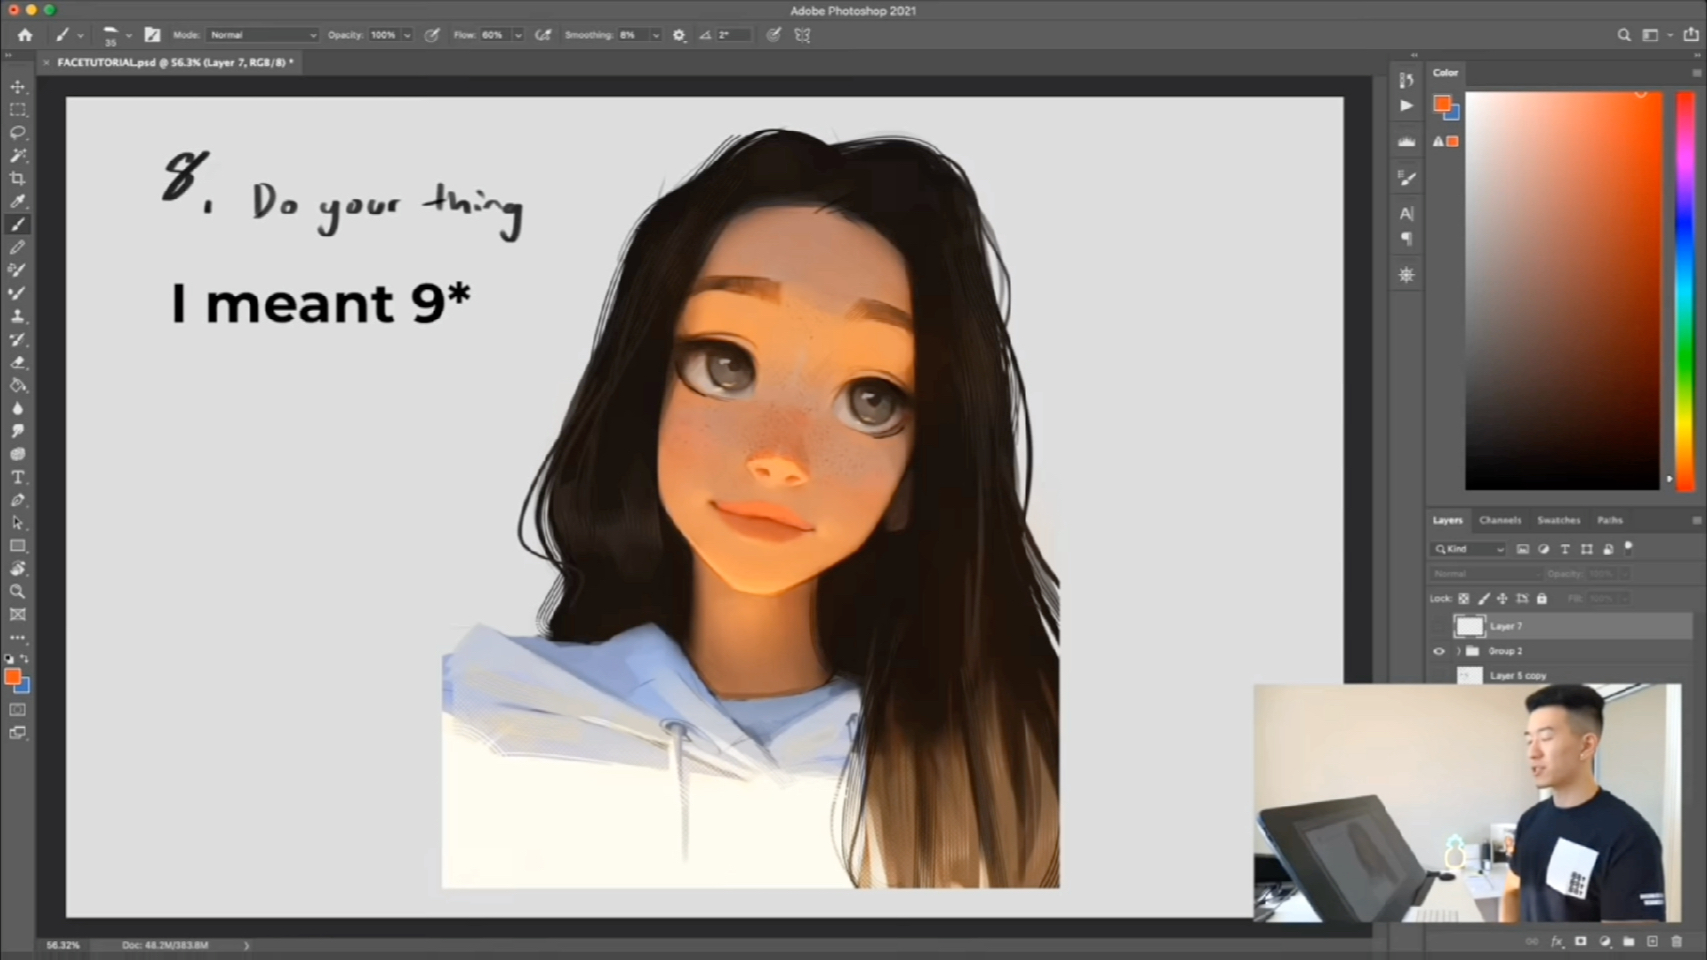Select the Rectangle shape tool
This screenshot has height=960, width=1707.
click(x=18, y=546)
